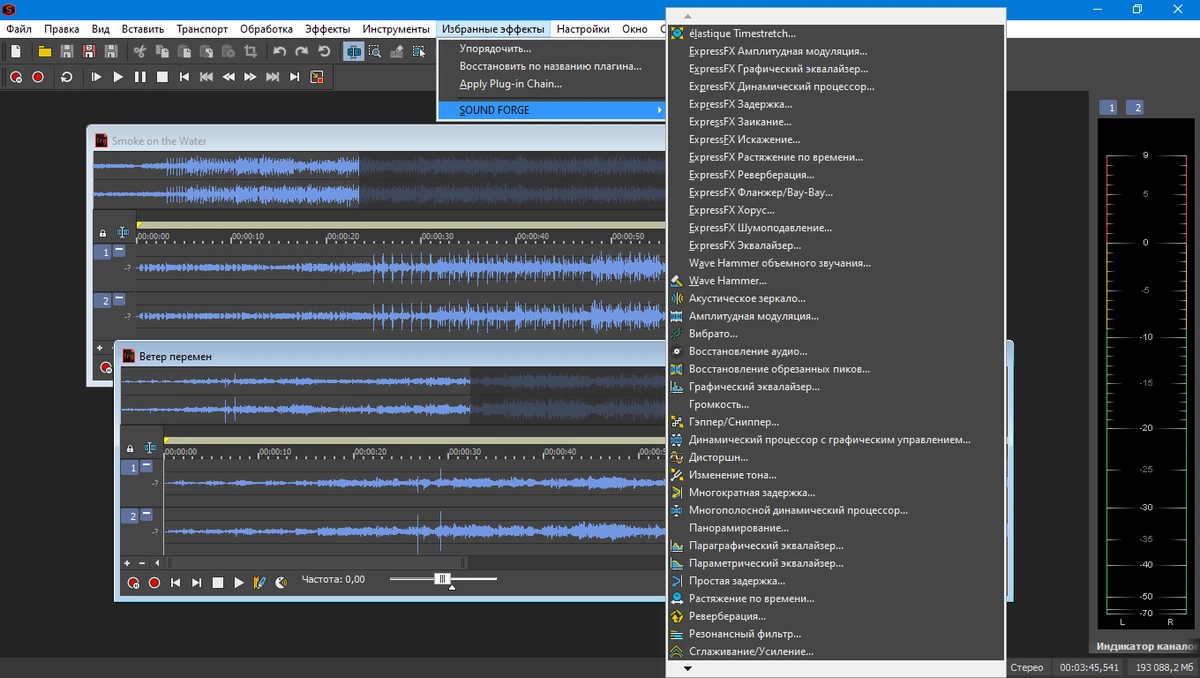Create a new file from toolbar
Viewport: 1200px width, 678px height.
[15, 51]
